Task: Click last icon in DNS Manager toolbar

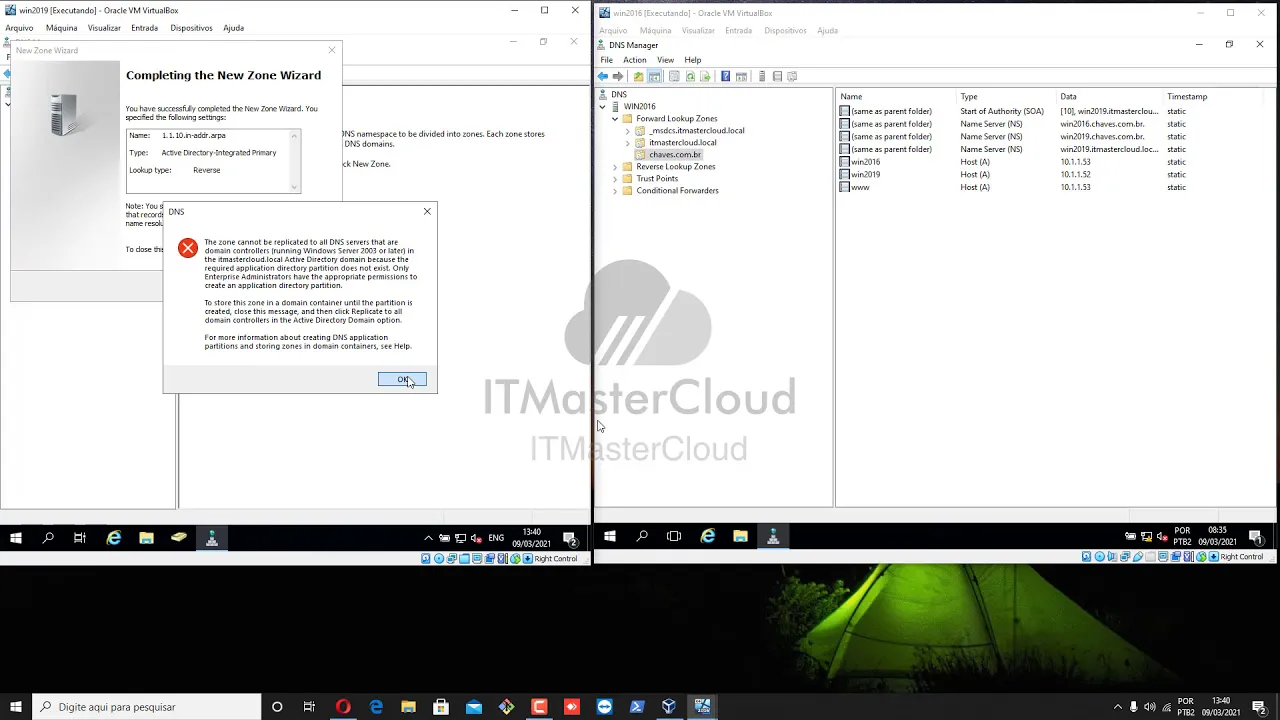Action: [792, 77]
